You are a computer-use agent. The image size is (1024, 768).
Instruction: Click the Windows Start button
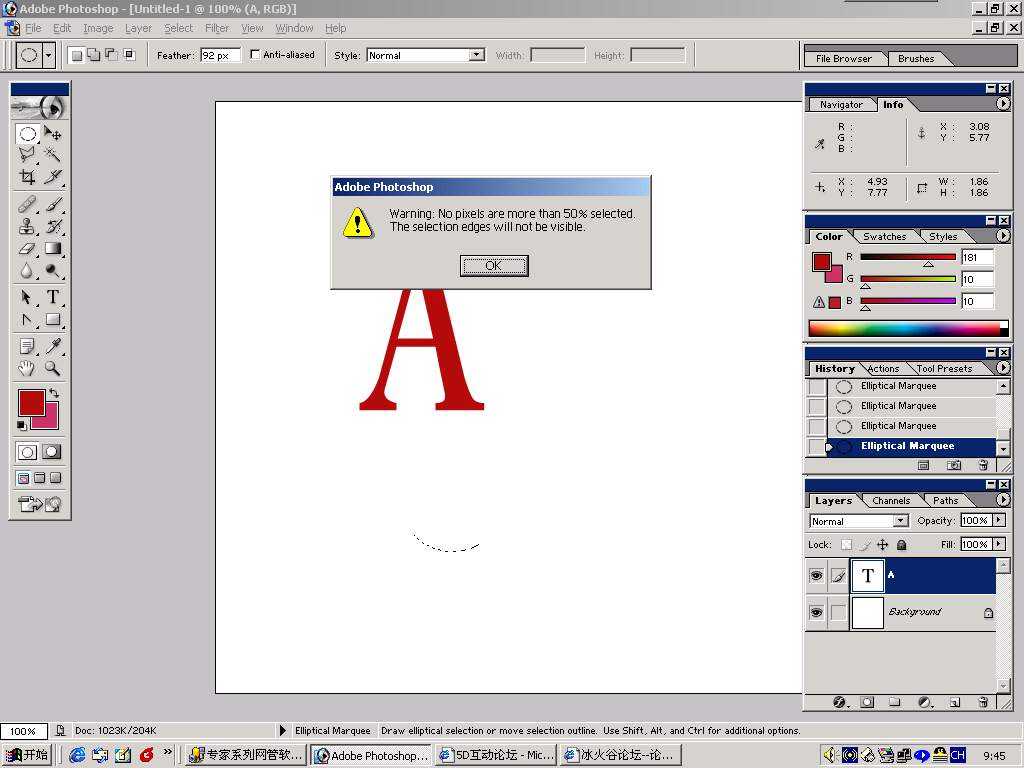pos(27,755)
